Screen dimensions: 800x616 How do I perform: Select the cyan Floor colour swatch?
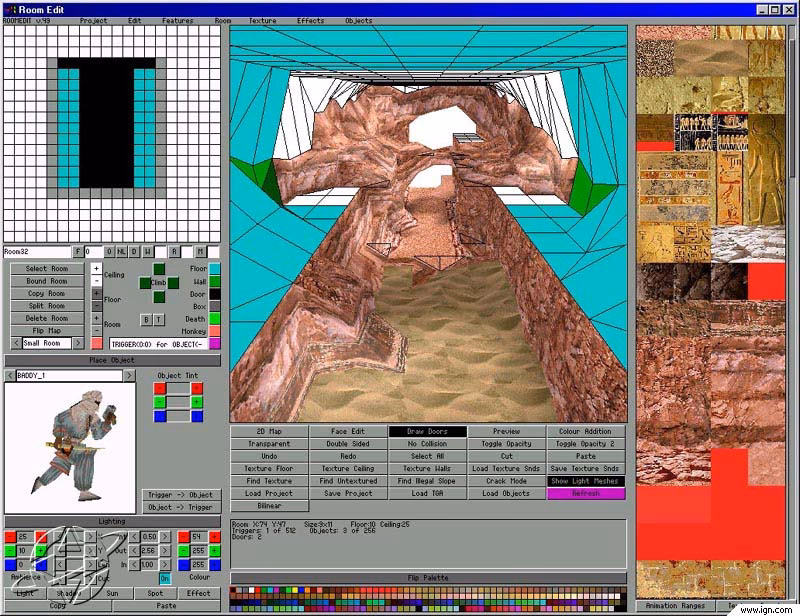click(215, 269)
